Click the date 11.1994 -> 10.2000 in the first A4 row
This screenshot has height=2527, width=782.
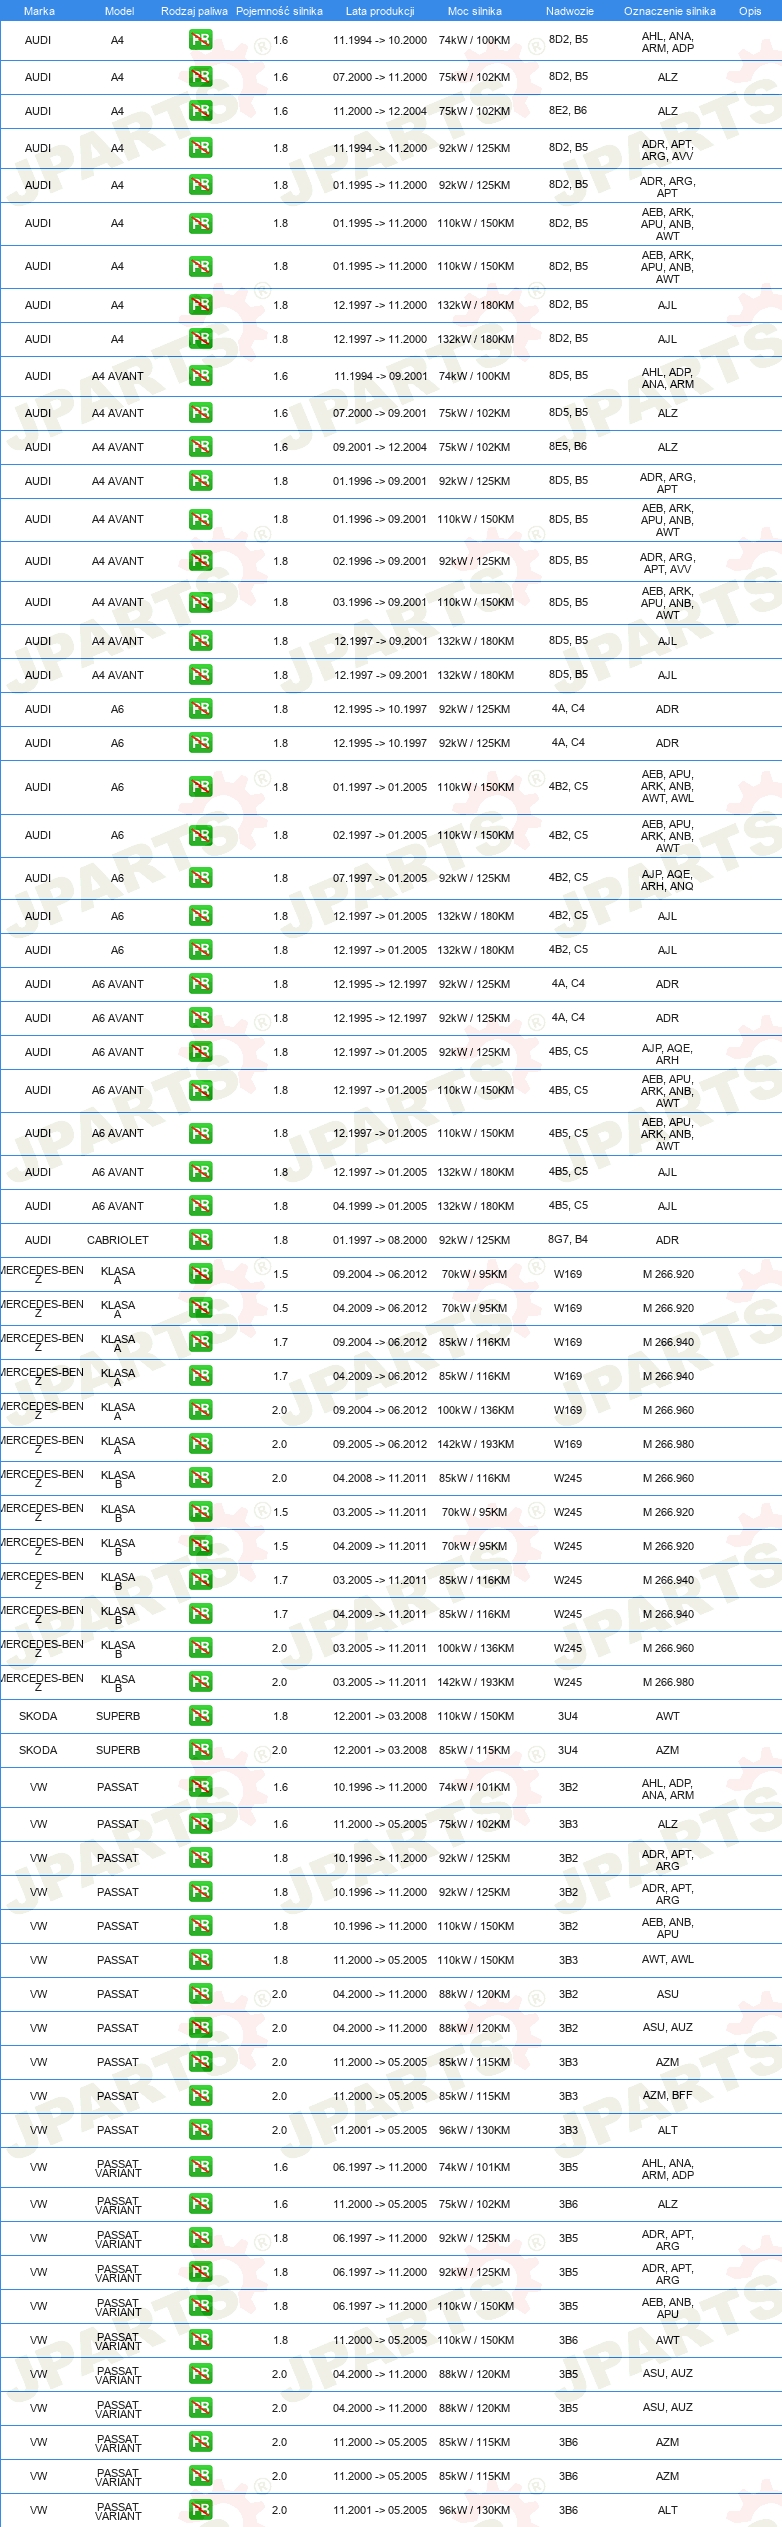(380, 41)
